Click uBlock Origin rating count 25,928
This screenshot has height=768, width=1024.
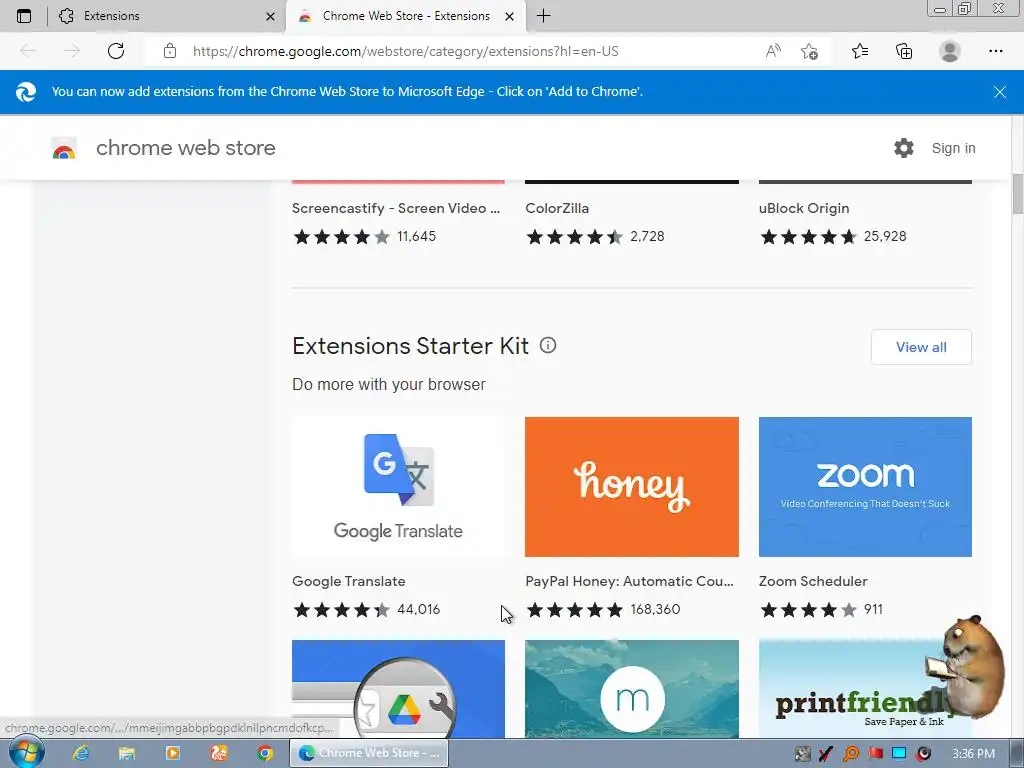[x=885, y=236]
